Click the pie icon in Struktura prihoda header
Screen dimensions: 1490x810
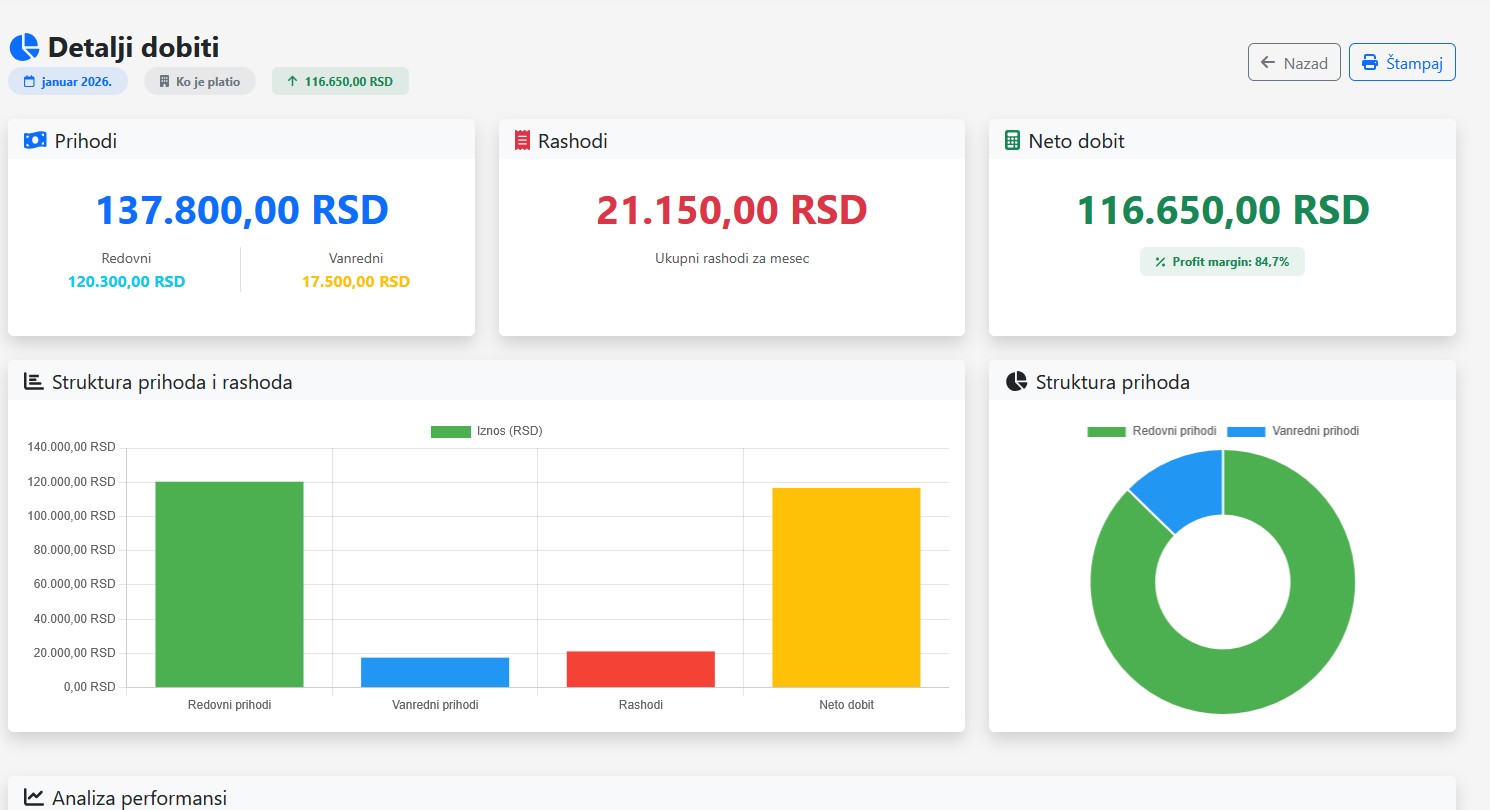[x=1017, y=381]
